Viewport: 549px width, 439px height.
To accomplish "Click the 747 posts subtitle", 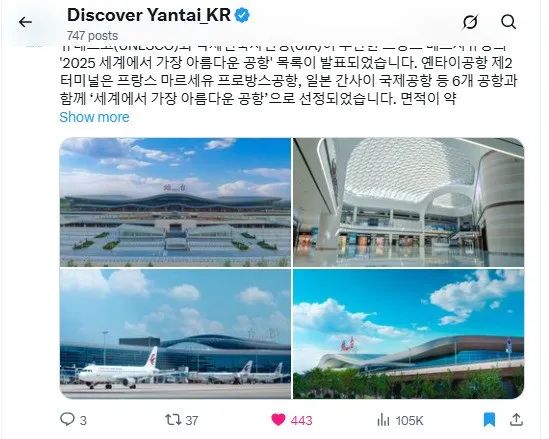I will point(92,36).
